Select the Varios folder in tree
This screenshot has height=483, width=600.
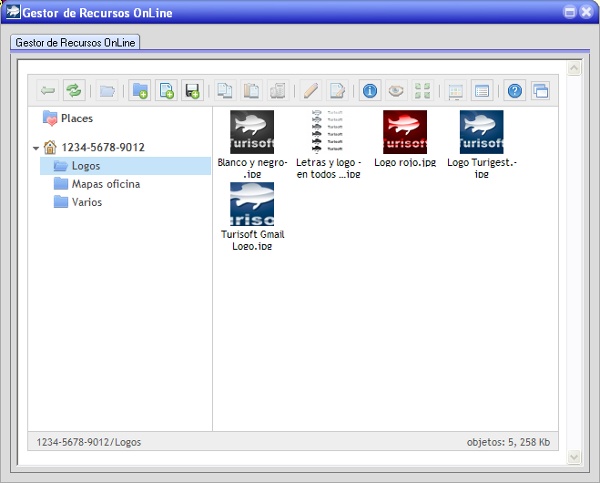coord(86,202)
